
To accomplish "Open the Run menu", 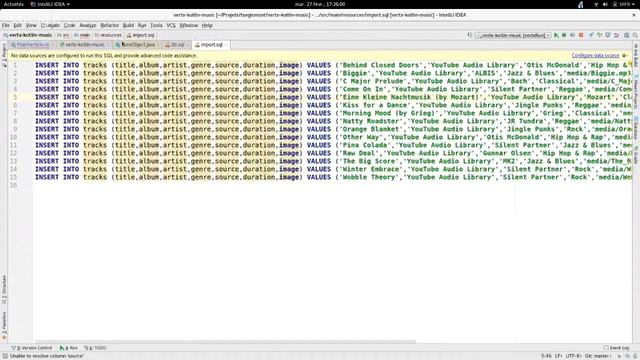I will pos(142,25).
